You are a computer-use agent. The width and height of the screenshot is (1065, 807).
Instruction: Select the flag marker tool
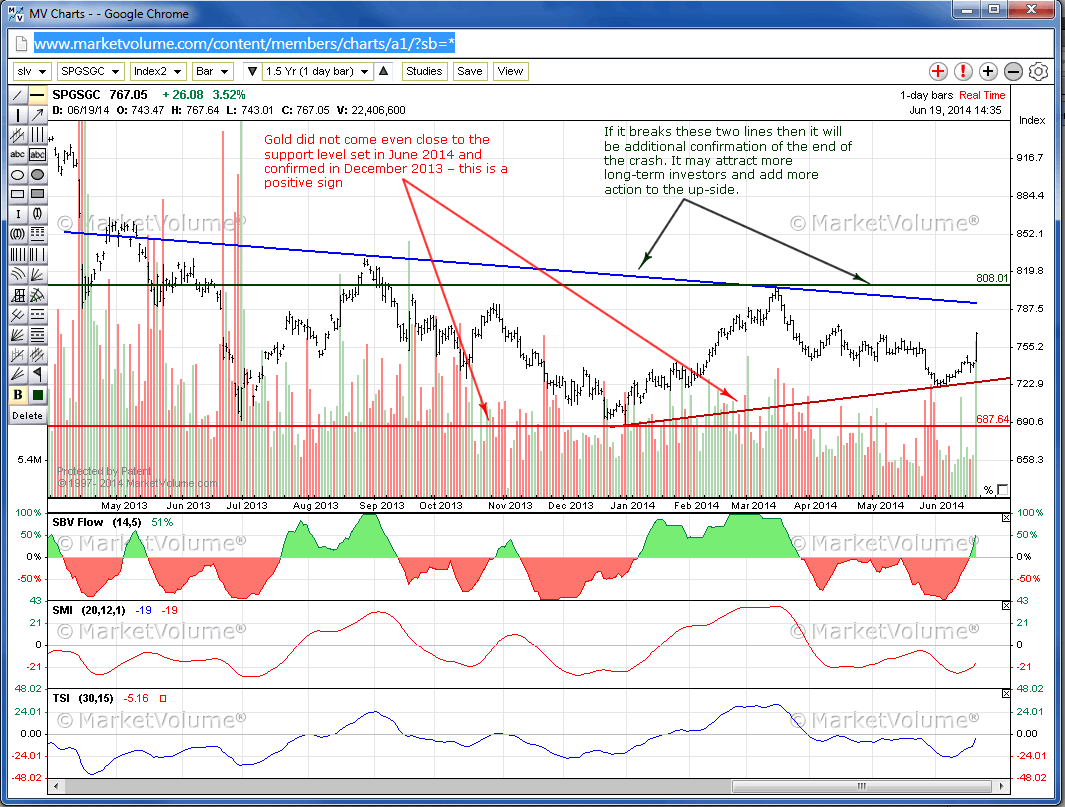coord(37,374)
